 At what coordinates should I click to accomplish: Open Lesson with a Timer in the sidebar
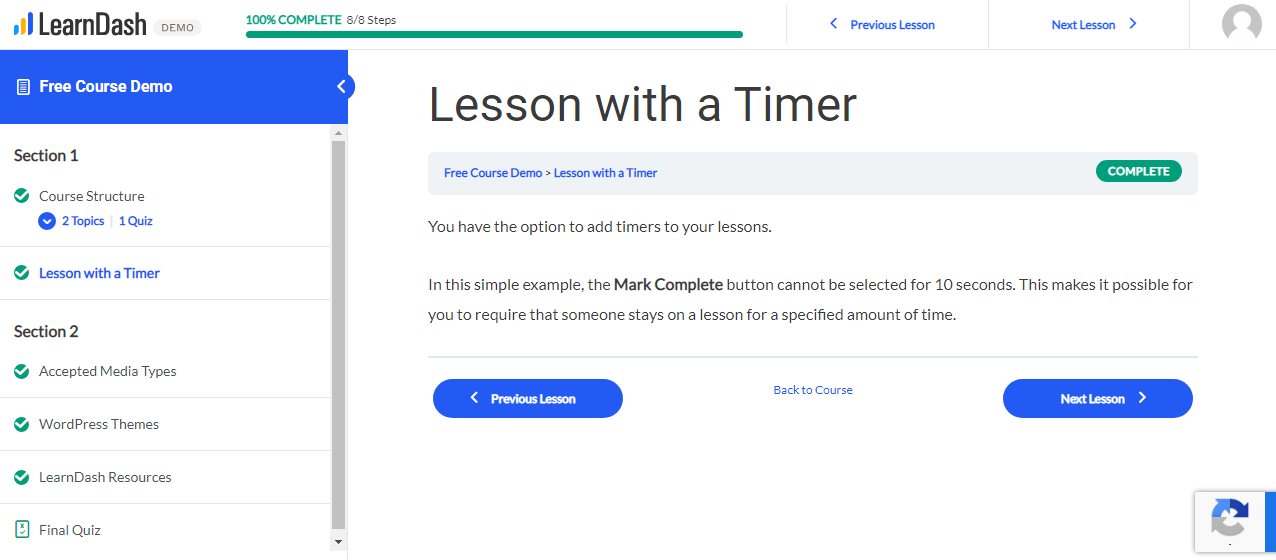pos(99,273)
